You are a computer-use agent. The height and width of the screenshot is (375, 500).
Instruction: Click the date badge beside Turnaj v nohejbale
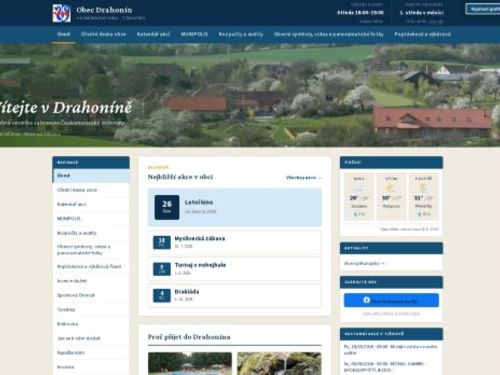click(162, 269)
